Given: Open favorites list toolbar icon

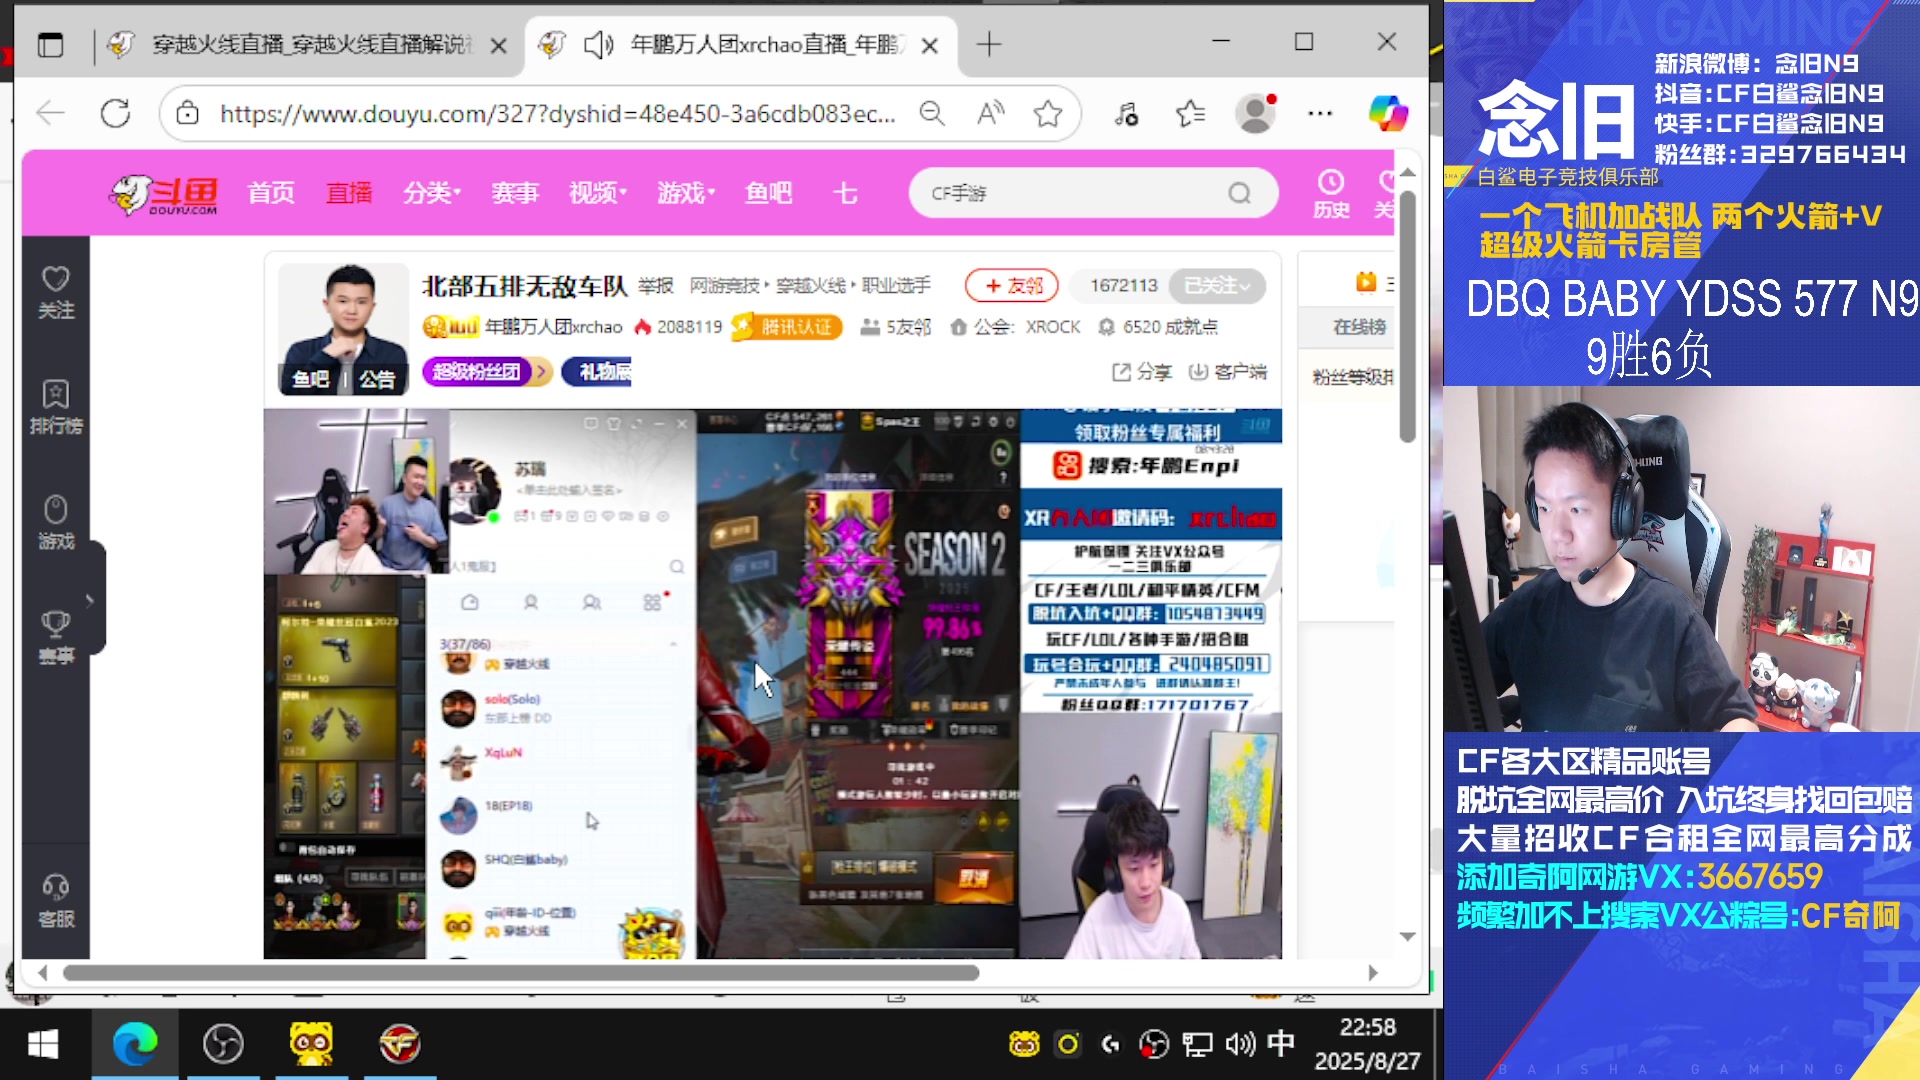Looking at the screenshot, I should click(1190, 114).
